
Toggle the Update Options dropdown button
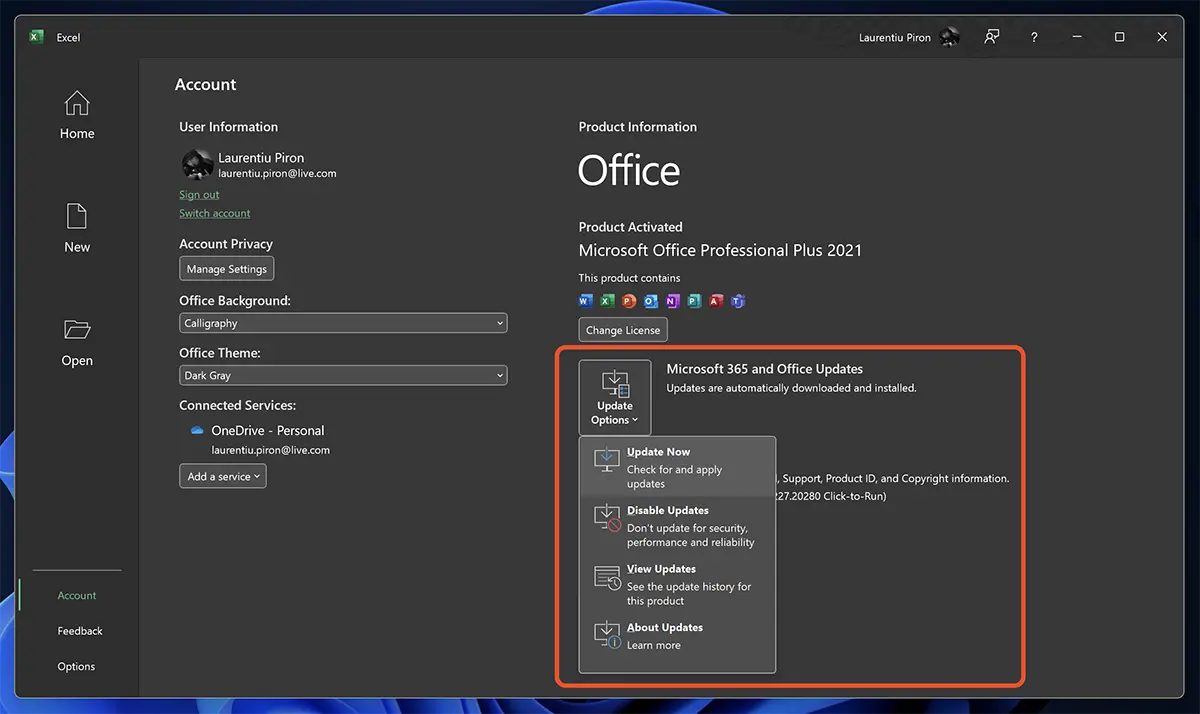point(615,396)
